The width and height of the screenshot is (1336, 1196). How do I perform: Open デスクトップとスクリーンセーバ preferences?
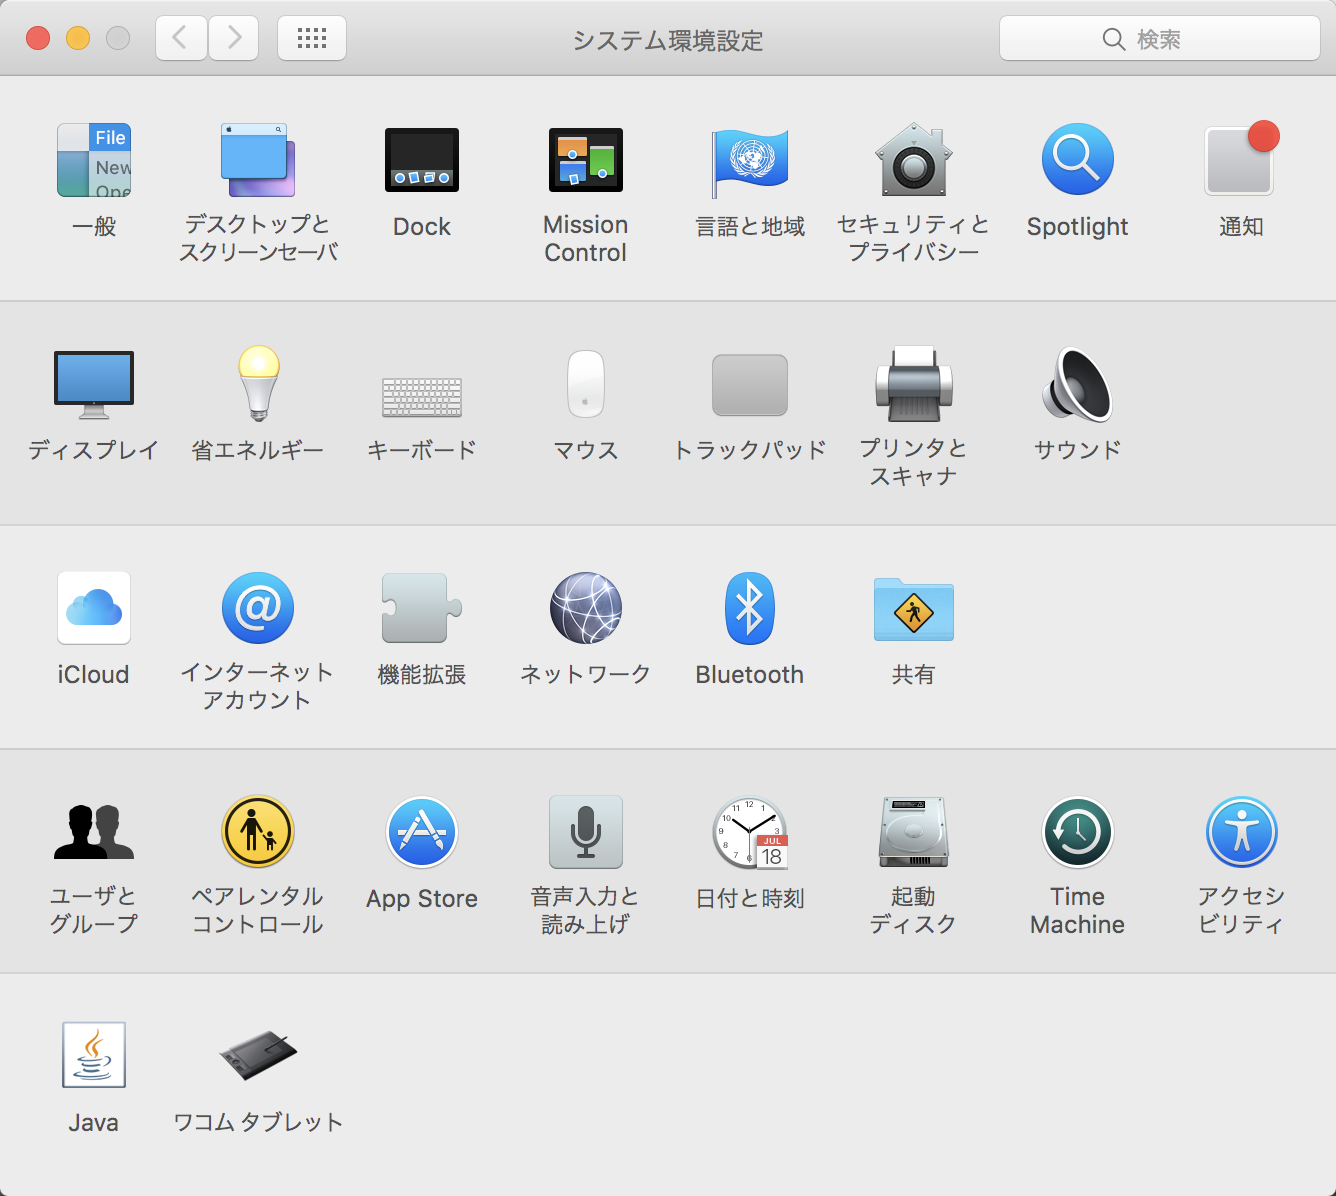(x=258, y=160)
